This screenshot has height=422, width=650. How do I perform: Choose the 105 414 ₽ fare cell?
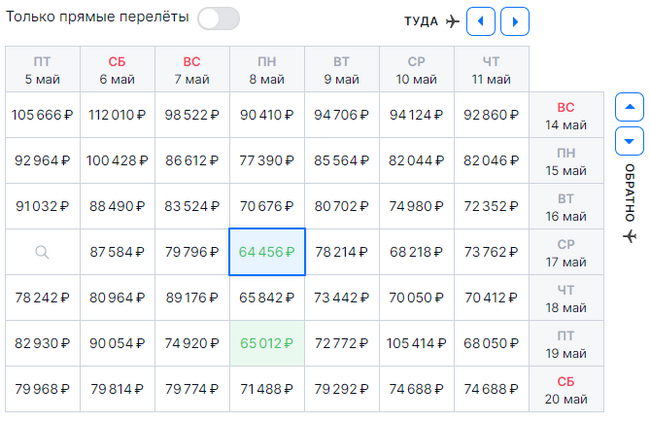416,343
